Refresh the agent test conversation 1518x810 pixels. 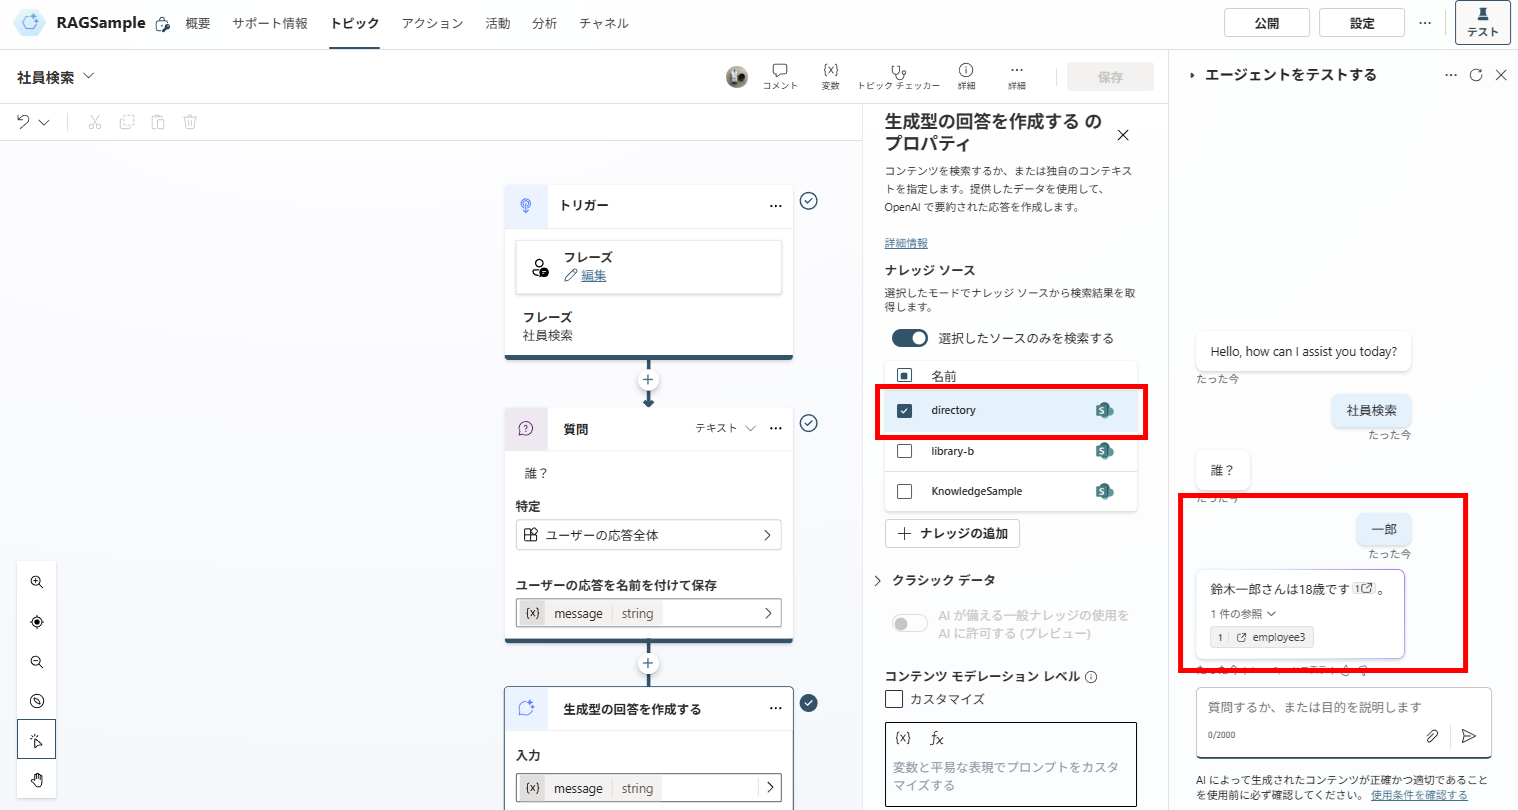tap(1476, 74)
